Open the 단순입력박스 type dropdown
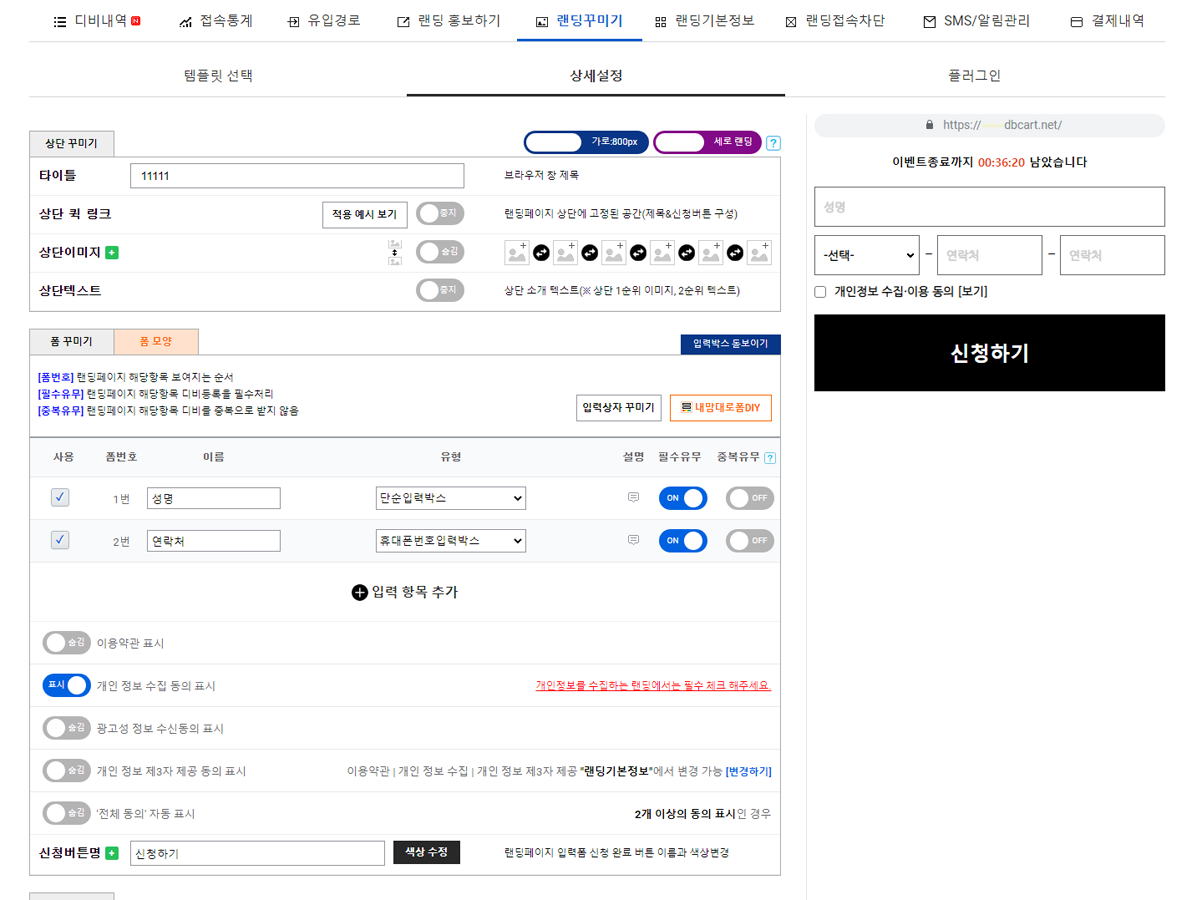The image size is (1200, 900). click(x=451, y=498)
